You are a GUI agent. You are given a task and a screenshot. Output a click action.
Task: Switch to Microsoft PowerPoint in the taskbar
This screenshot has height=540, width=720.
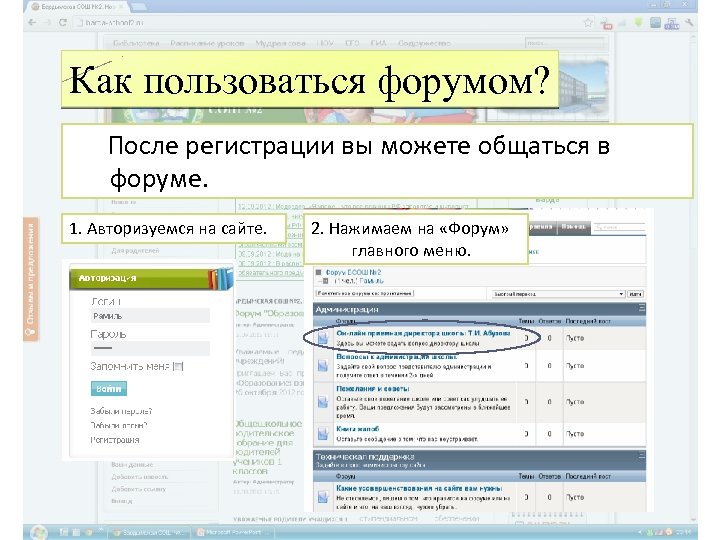[x=232, y=533]
